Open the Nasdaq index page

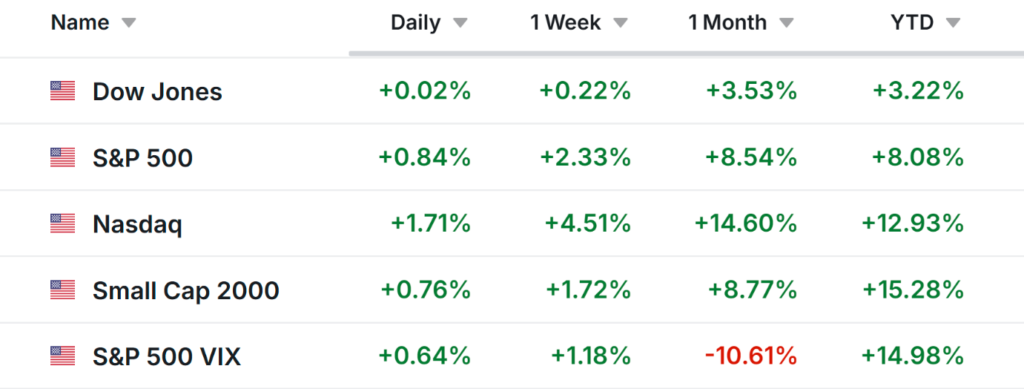click(137, 225)
